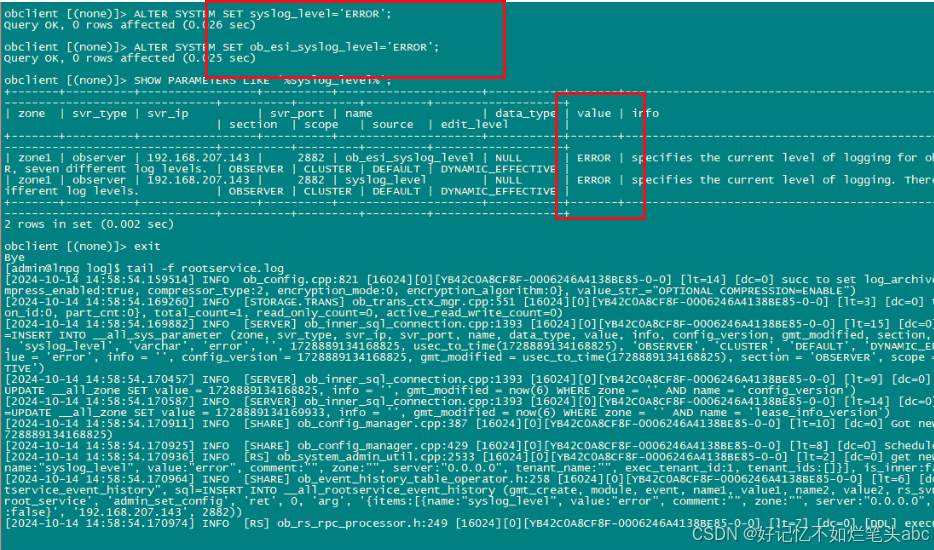Click the SHOW PARAMETERS LIKE command line
The width and height of the screenshot is (934, 550).
(198, 80)
